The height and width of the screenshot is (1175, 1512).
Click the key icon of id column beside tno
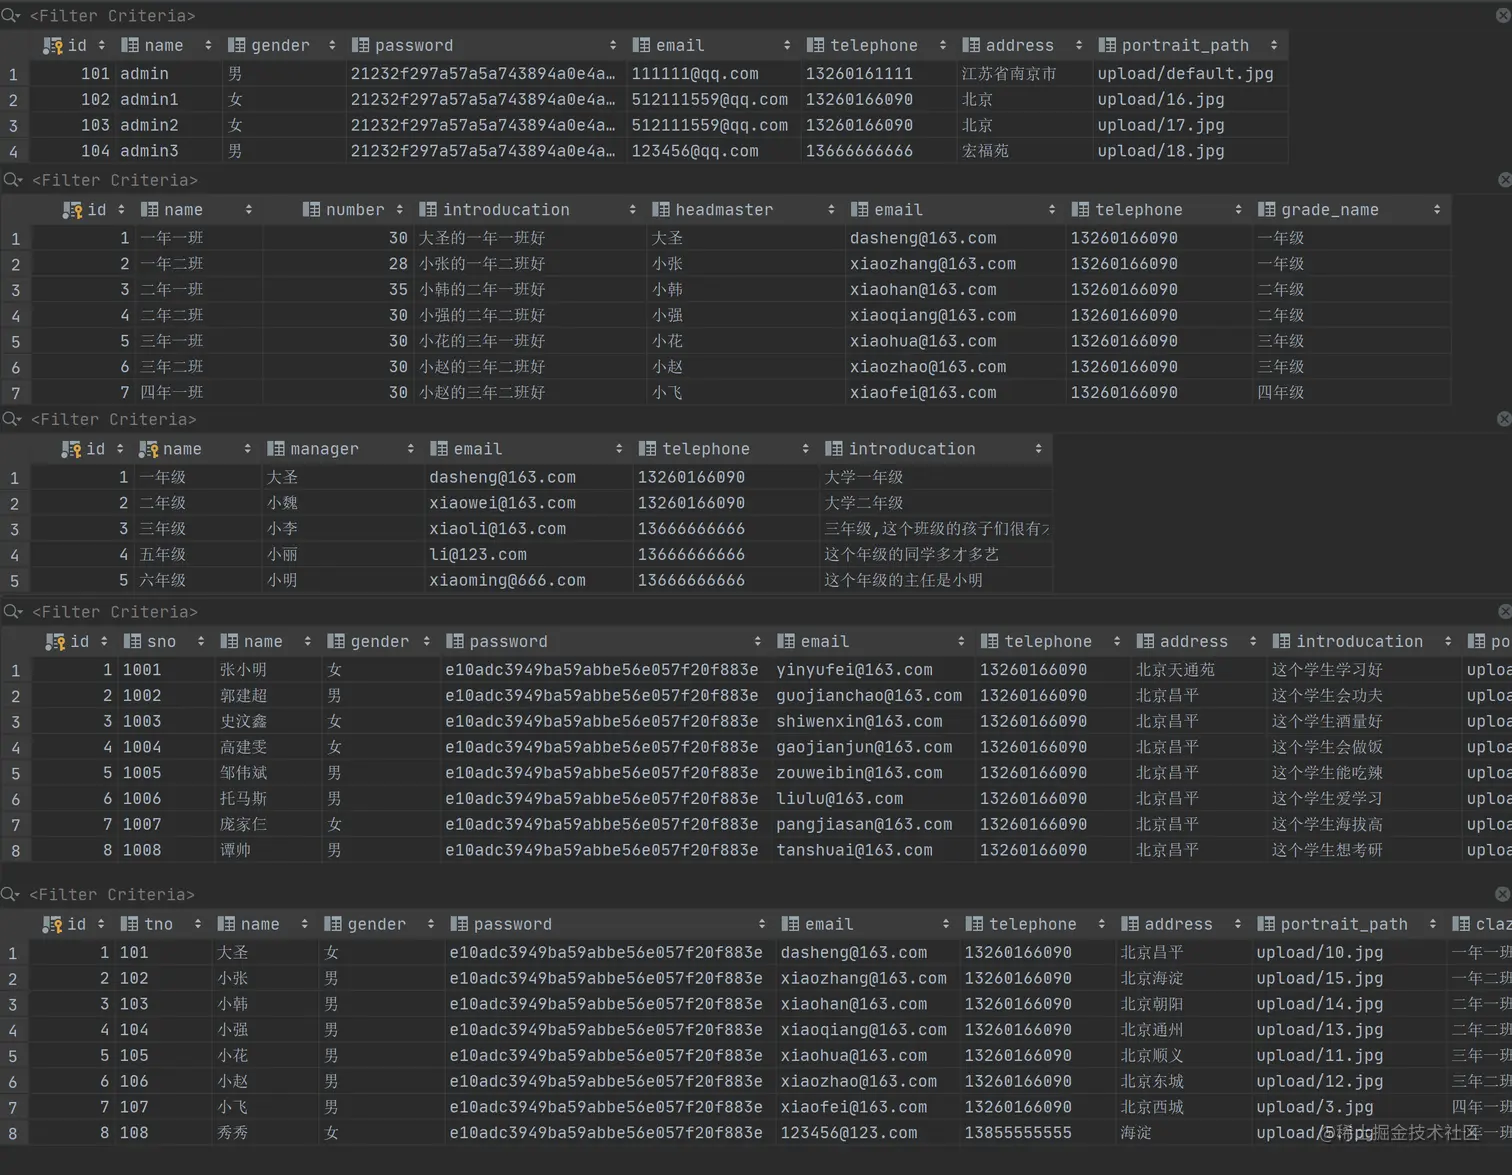click(52, 925)
